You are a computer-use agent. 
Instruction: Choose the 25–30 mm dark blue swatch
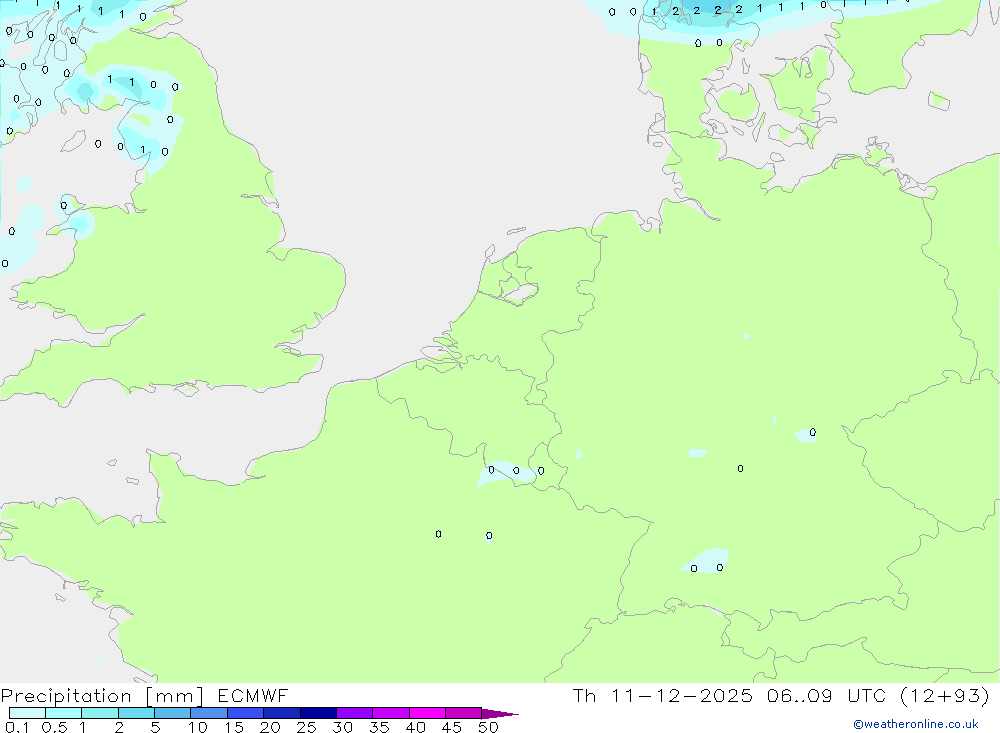point(318,713)
